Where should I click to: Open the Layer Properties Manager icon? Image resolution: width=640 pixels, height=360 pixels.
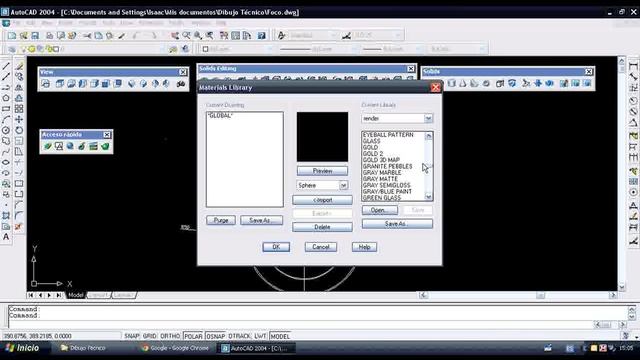point(12,49)
